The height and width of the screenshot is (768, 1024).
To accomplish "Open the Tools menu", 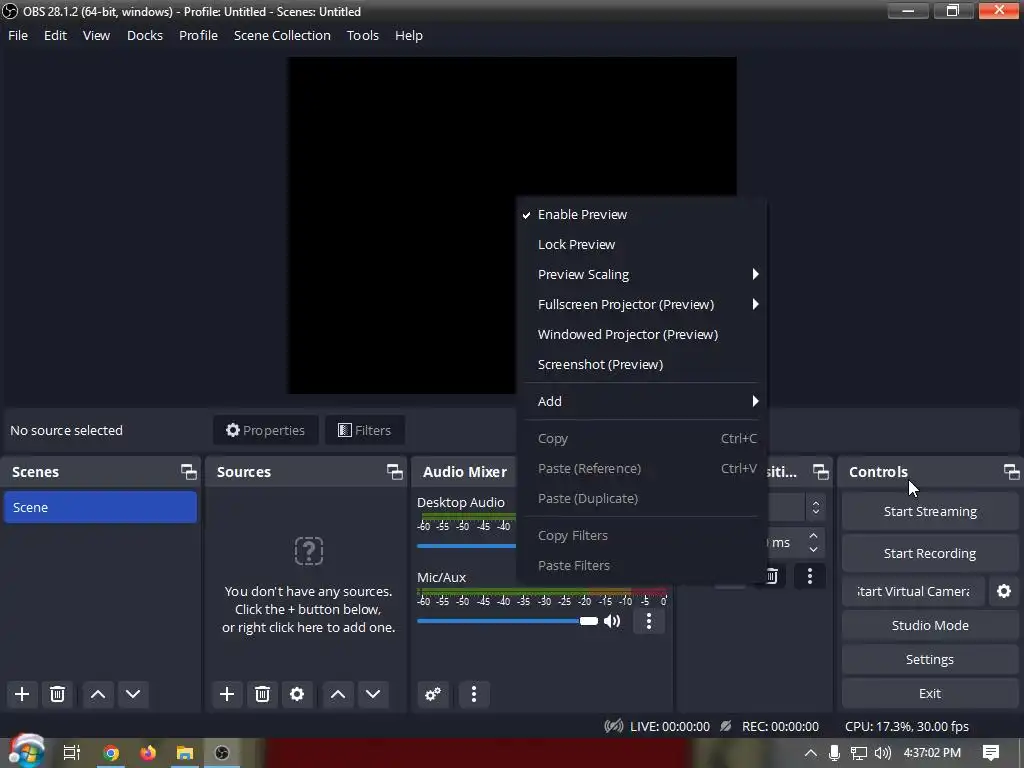I will pyautogui.click(x=362, y=35).
